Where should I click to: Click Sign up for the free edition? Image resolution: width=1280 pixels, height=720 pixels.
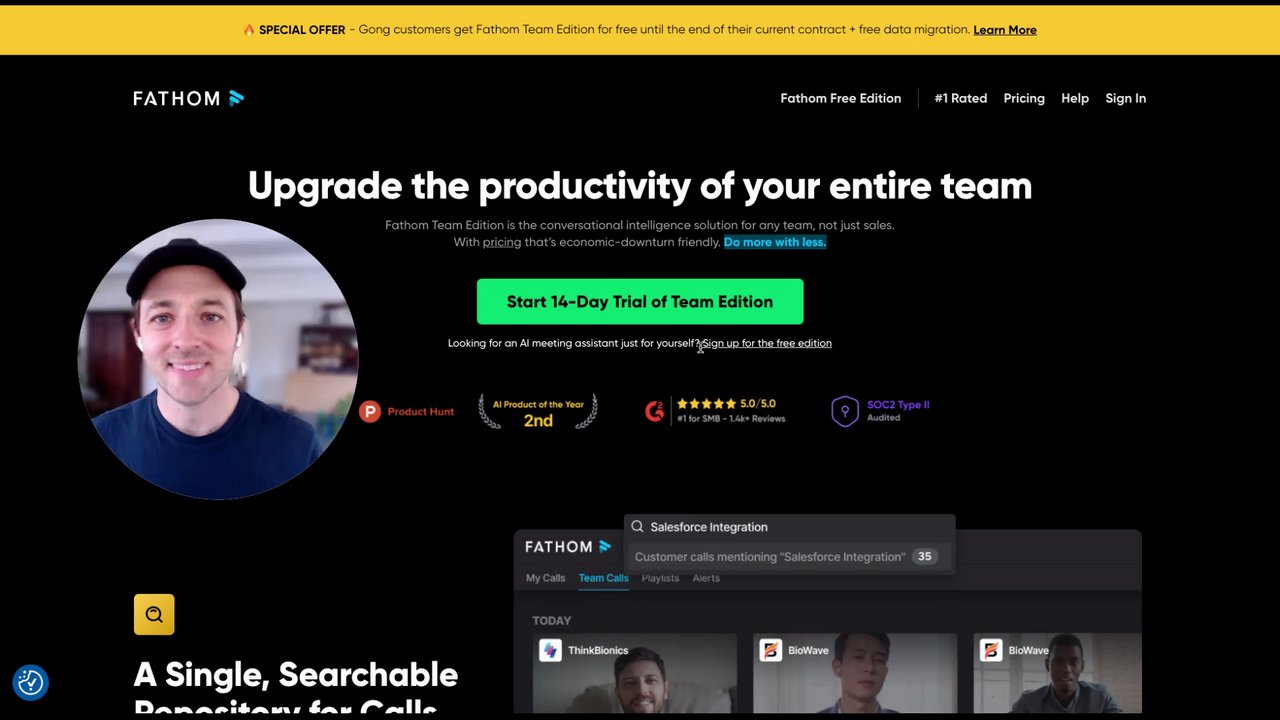click(x=767, y=343)
